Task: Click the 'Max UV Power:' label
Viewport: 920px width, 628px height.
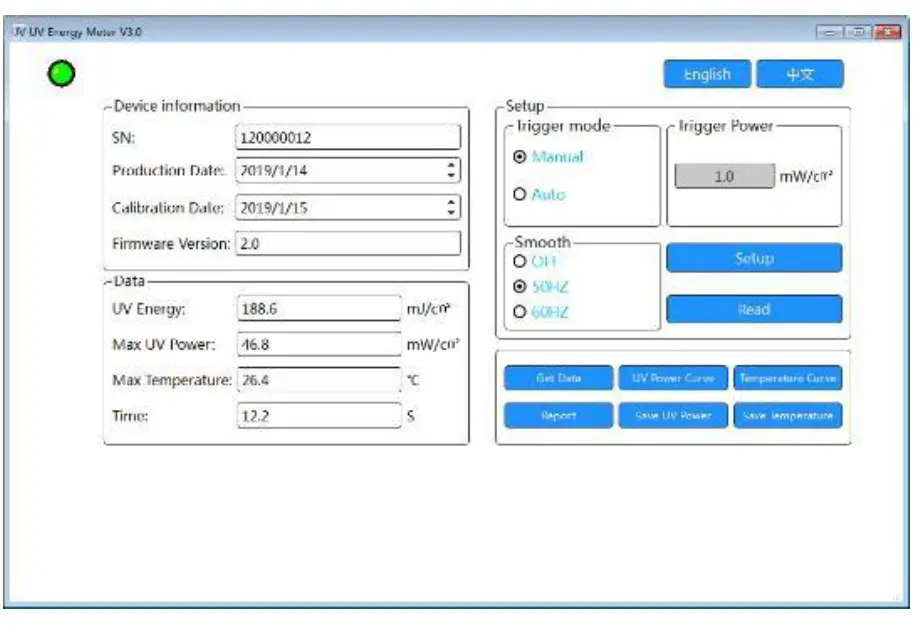Action: pyautogui.click(x=164, y=345)
